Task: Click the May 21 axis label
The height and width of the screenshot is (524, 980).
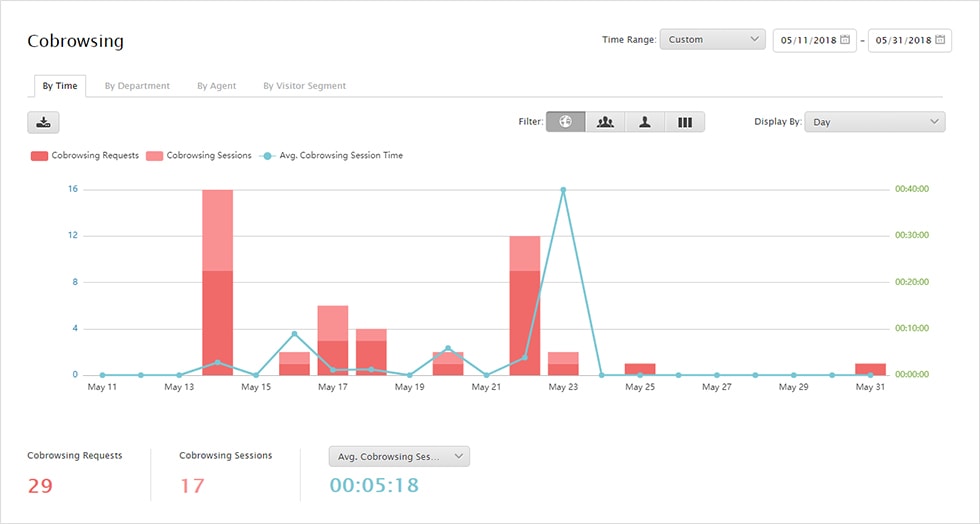Action: [x=486, y=387]
